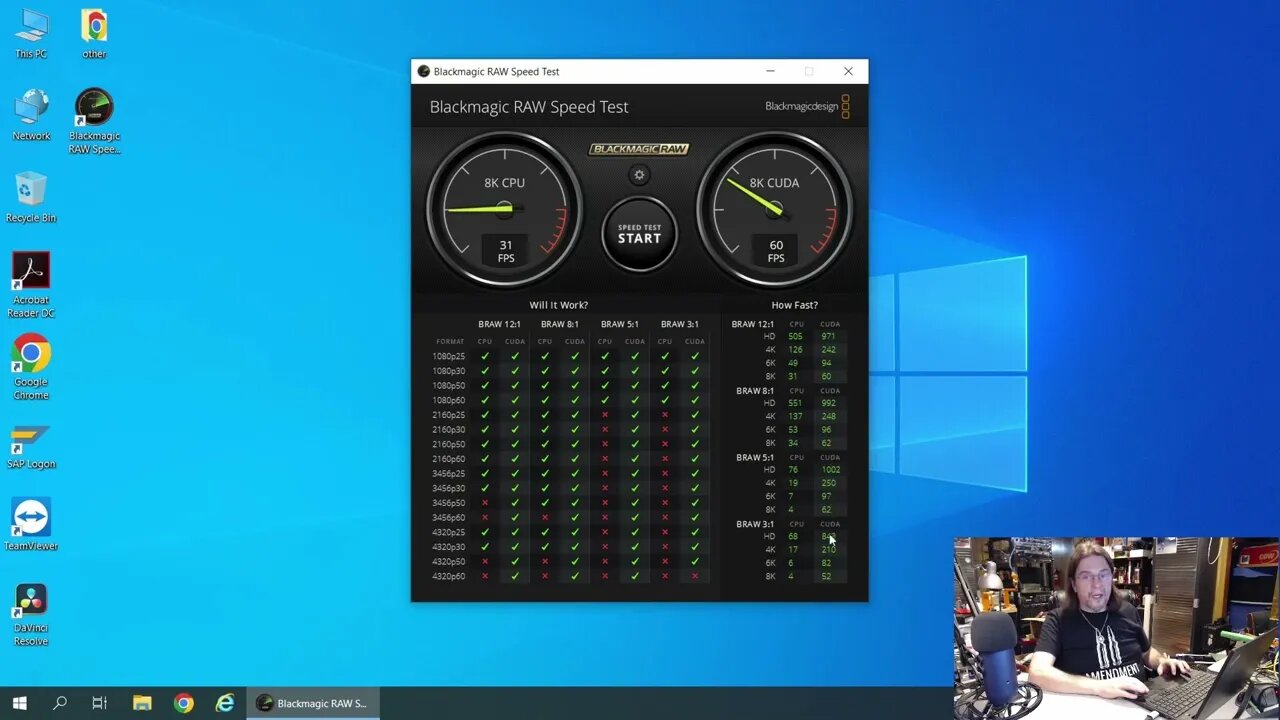Click the value 1002 under BRAW 5:1
This screenshot has width=1280, height=720.
(830, 470)
